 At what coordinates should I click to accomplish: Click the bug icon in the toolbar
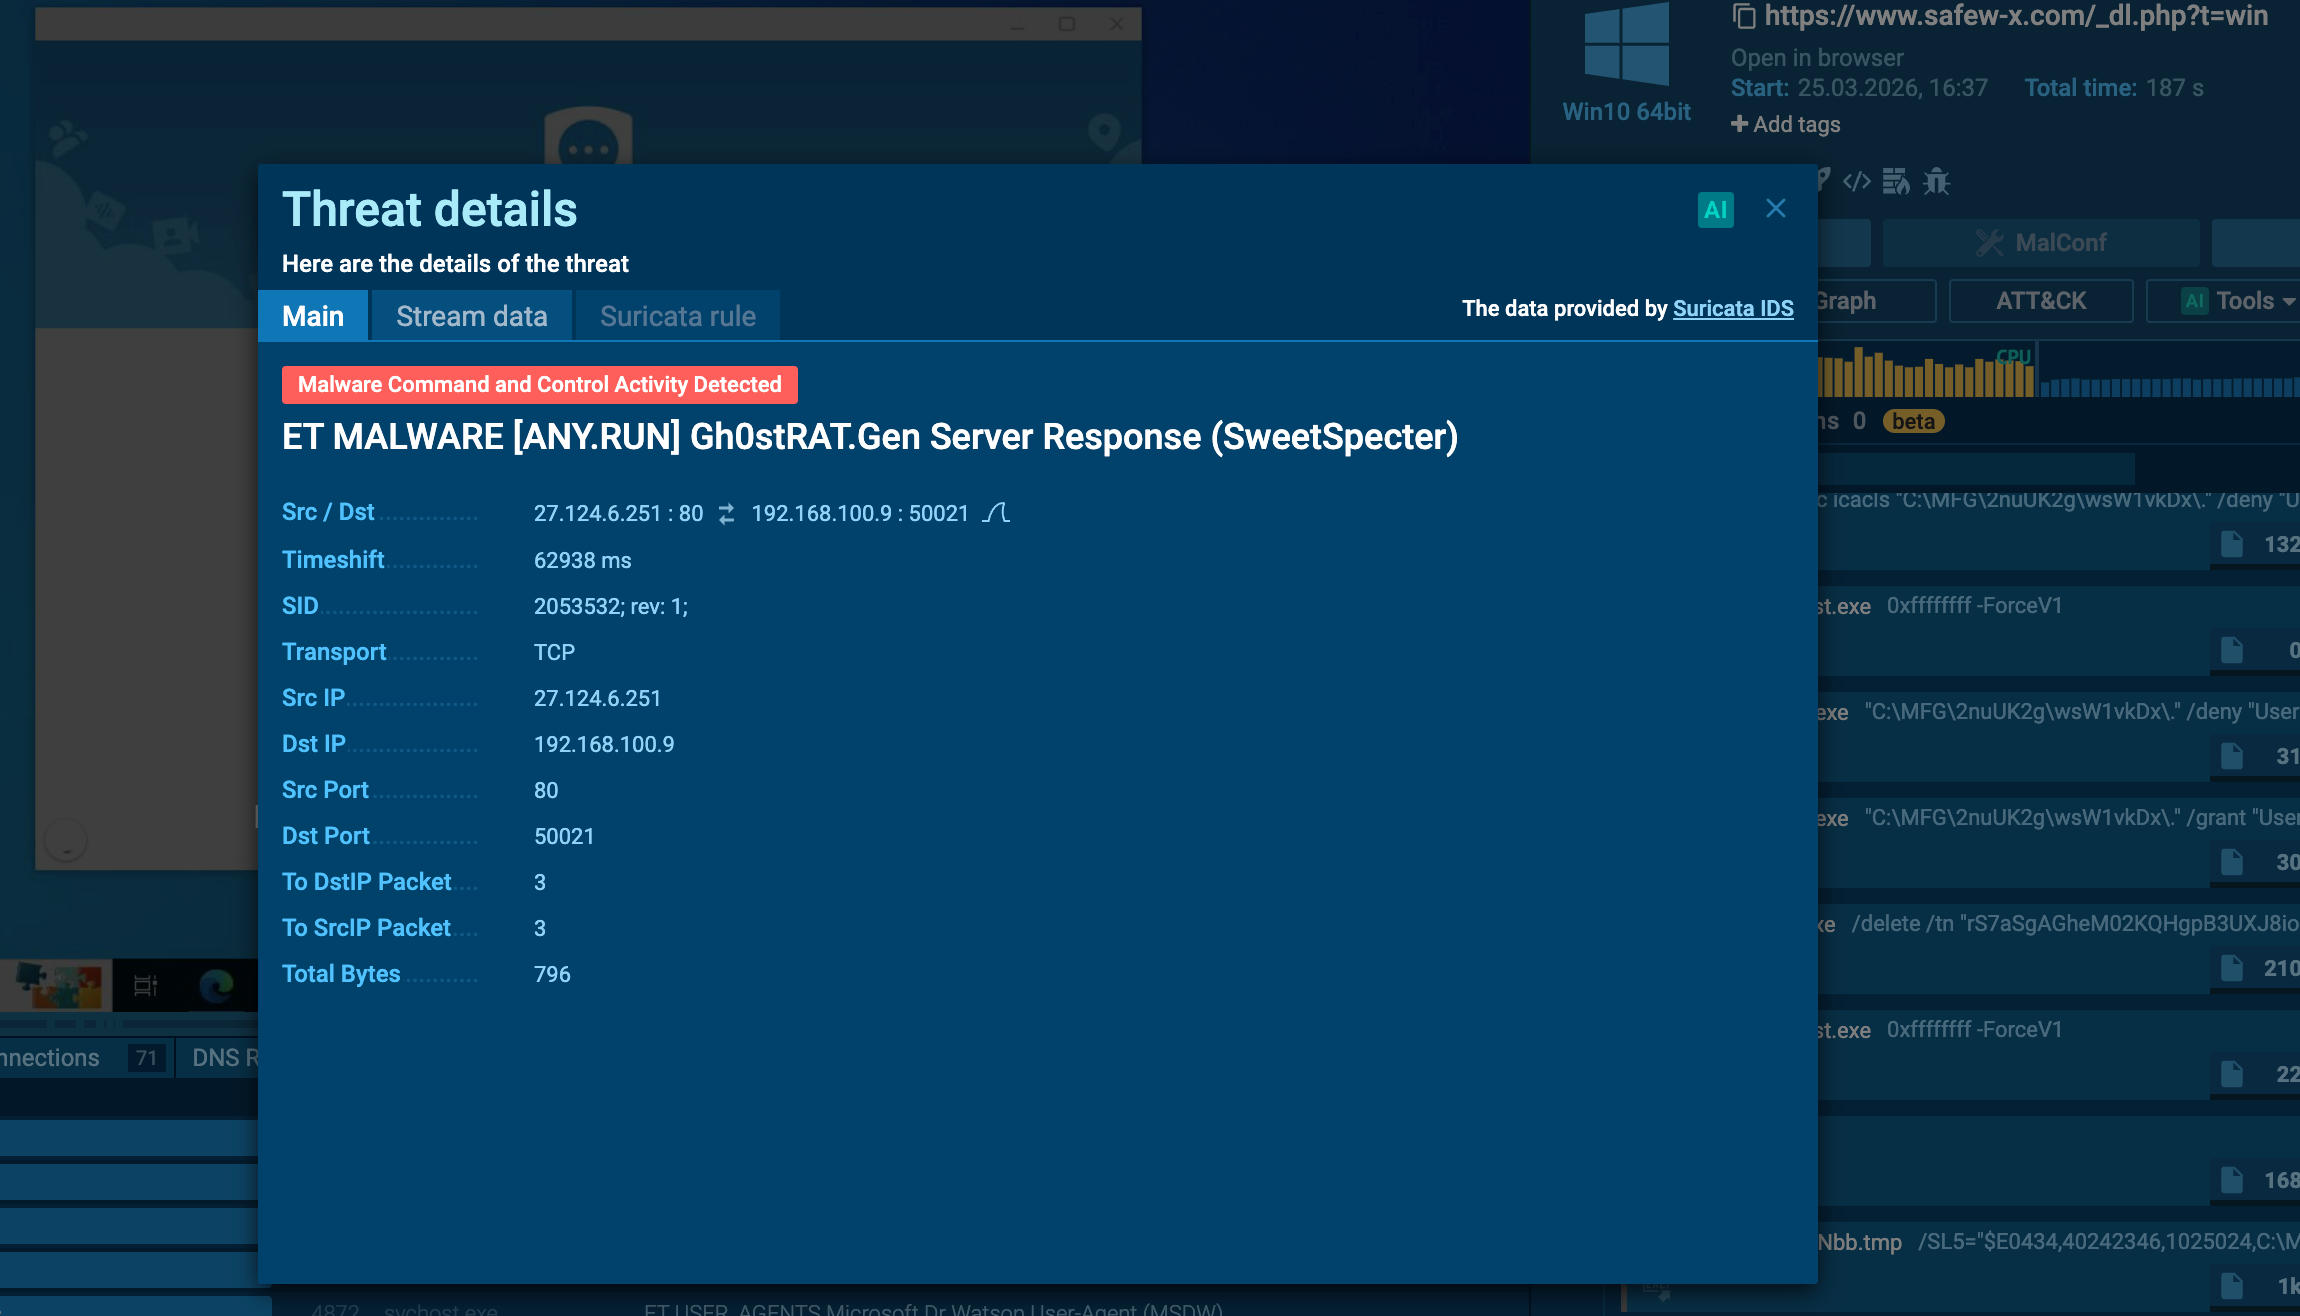pos(1936,182)
